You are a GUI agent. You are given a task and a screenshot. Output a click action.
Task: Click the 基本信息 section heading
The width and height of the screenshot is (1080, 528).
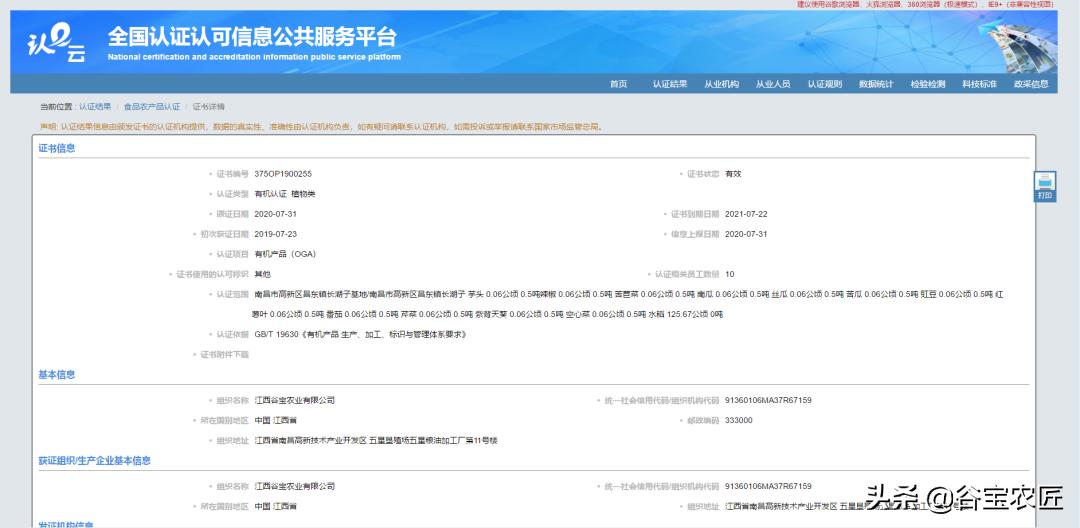[x=56, y=374]
